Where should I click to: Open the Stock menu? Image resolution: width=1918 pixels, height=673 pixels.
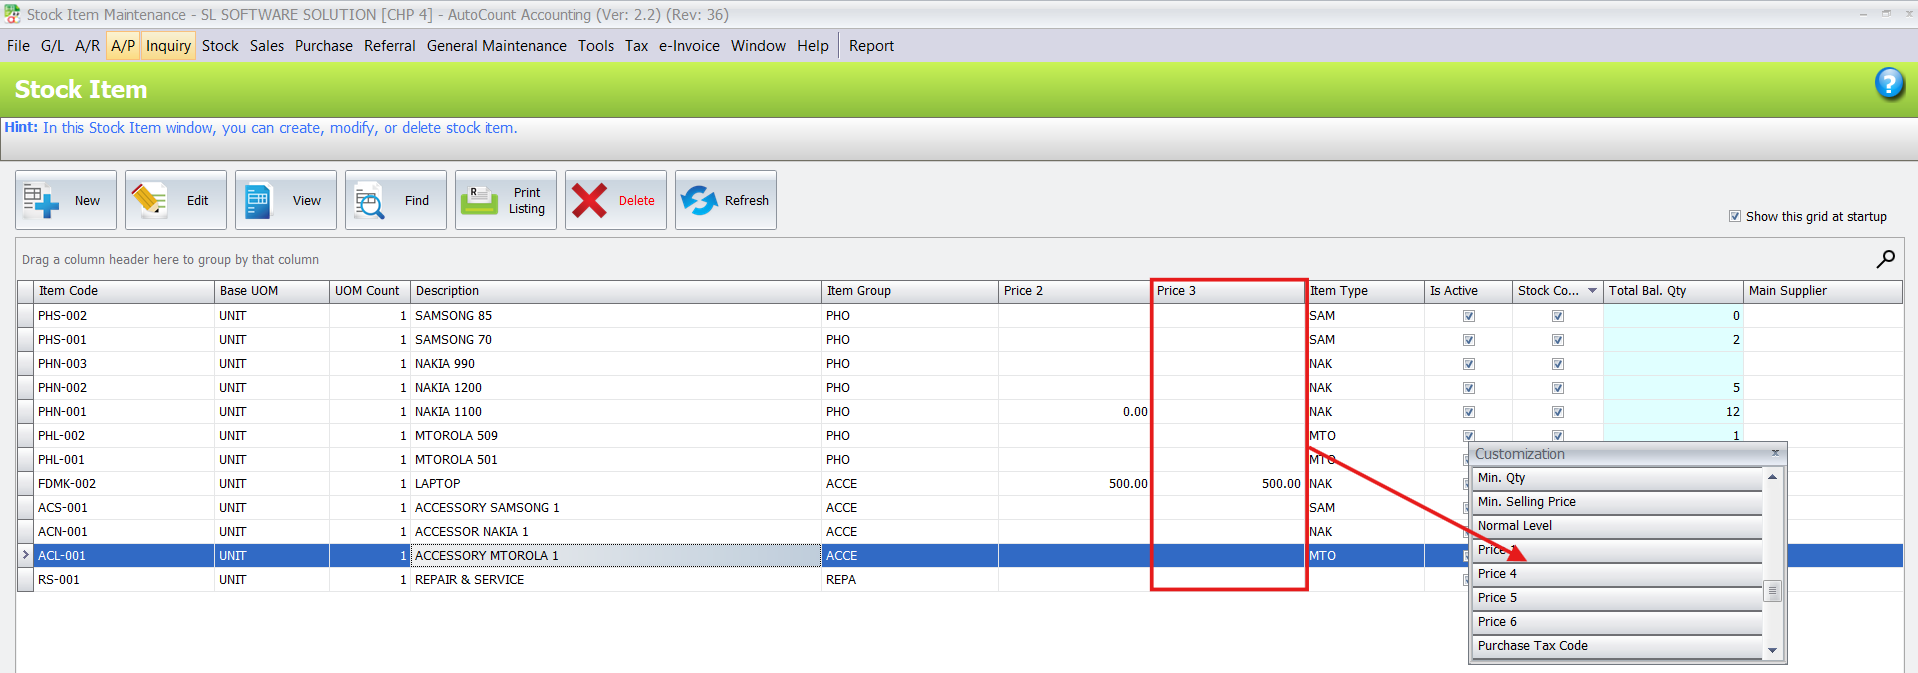[220, 46]
